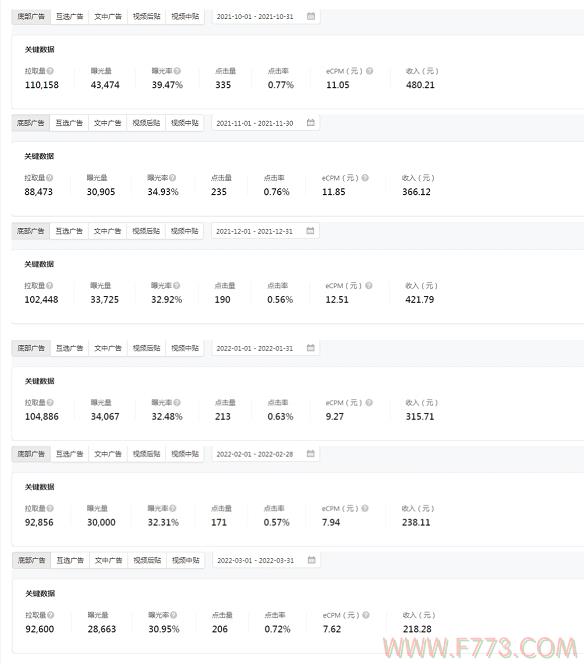Select 互选广告 tab in the March 2022 panel
Screen dimensions: 584x664
tap(70, 560)
